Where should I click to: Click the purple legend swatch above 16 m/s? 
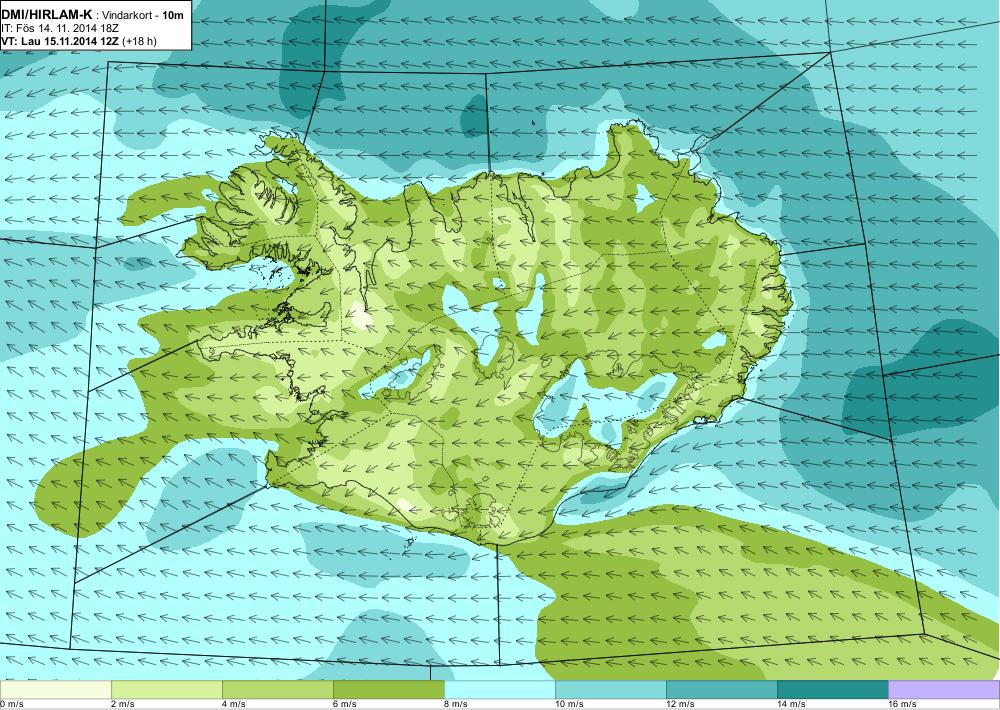pyautogui.click(x=944, y=690)
